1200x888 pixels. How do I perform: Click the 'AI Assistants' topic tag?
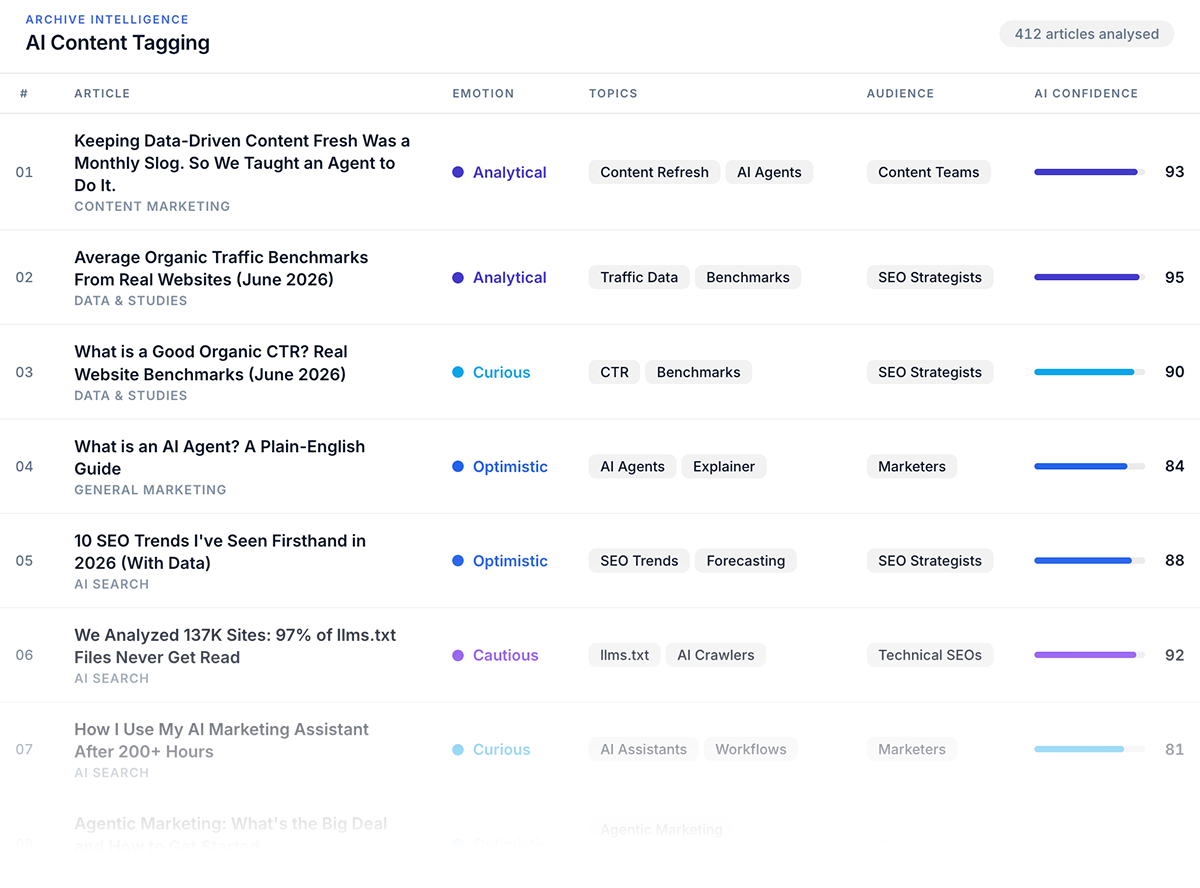644,749
